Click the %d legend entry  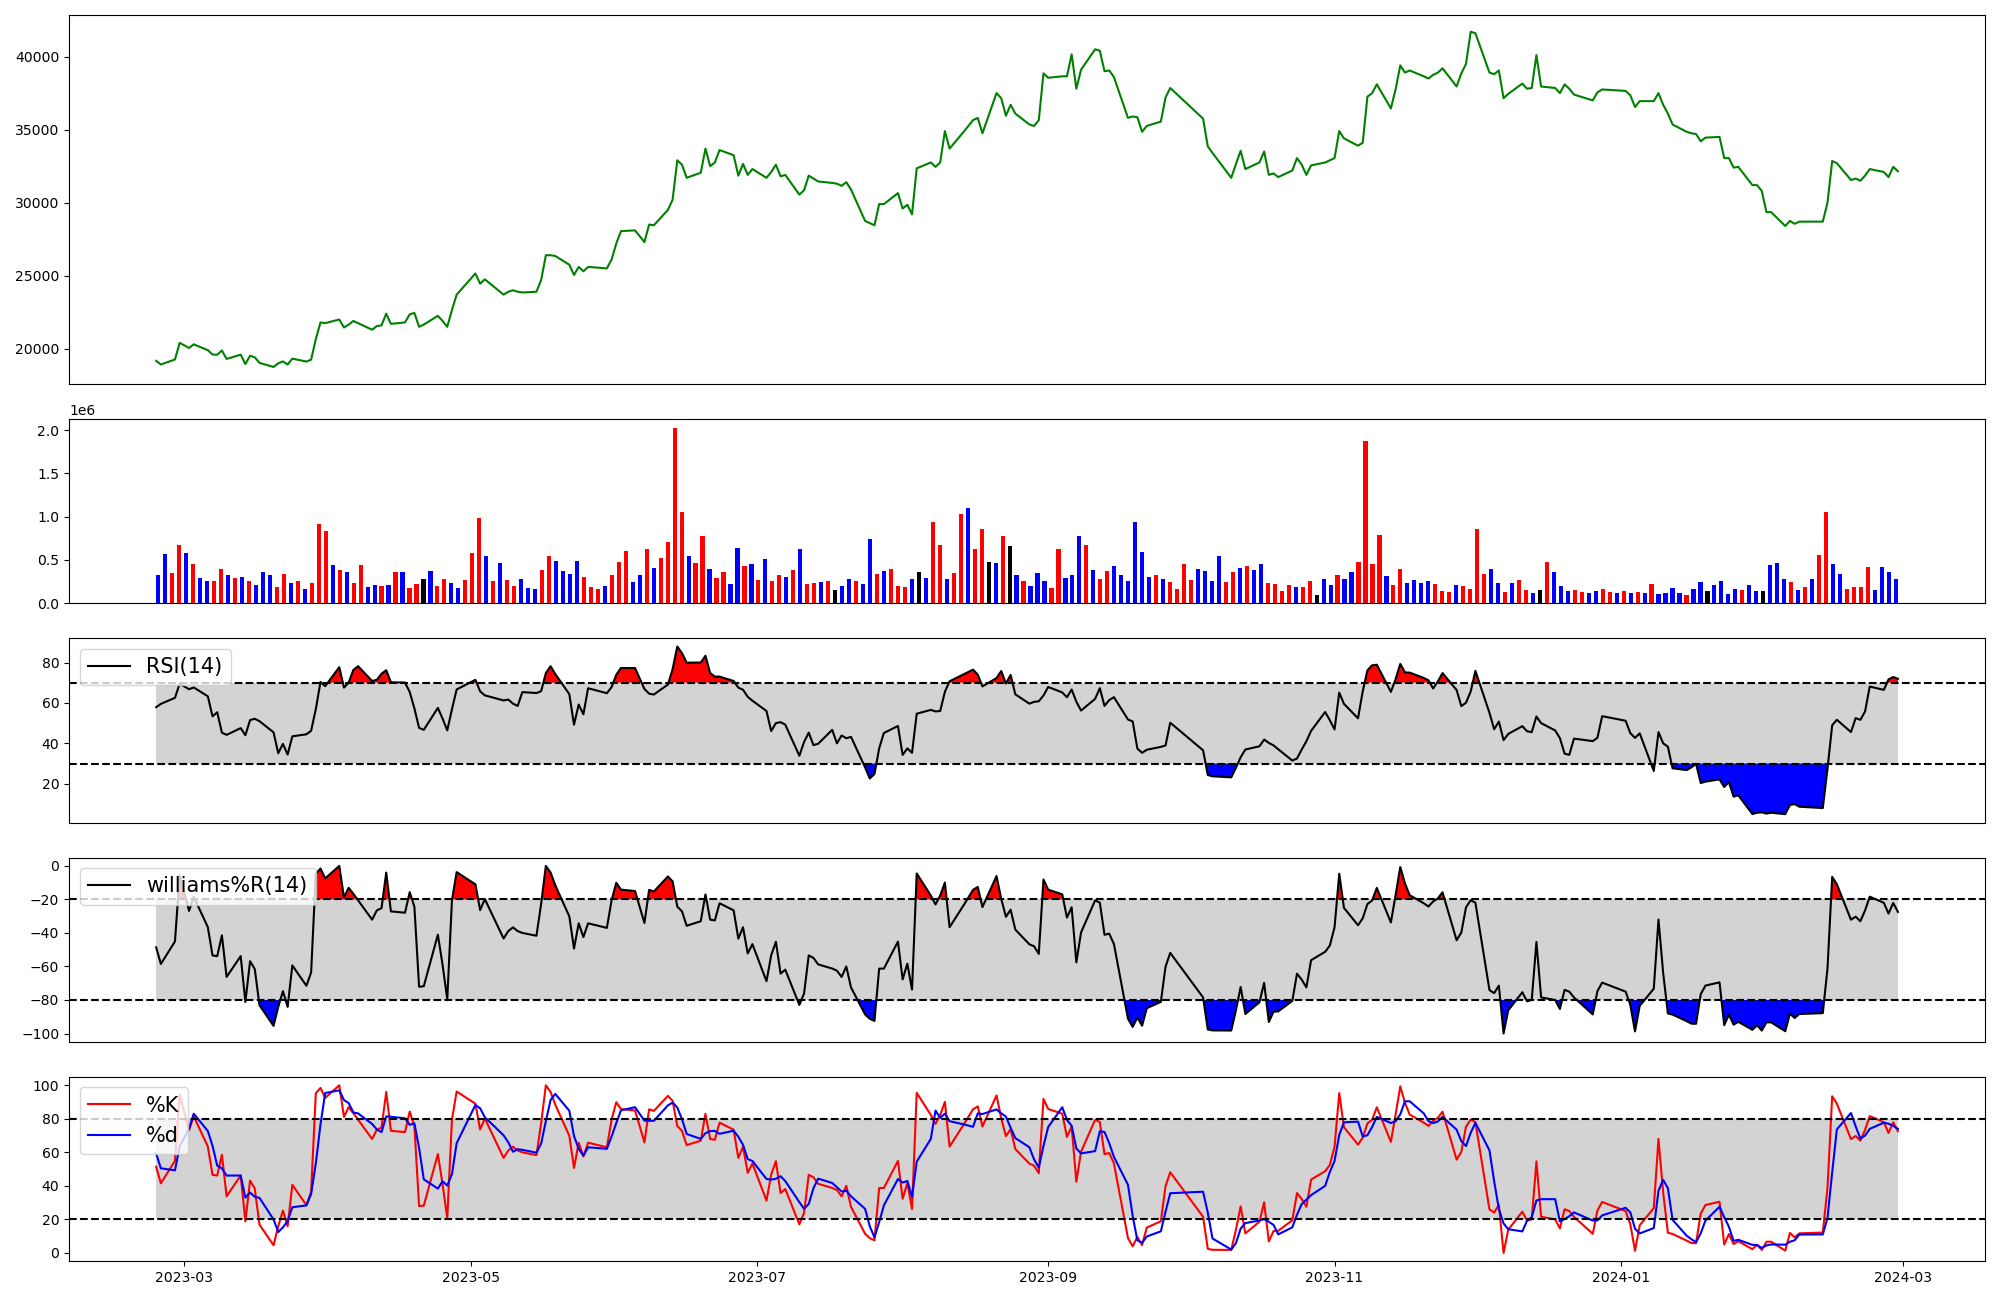coord(162,1135)
